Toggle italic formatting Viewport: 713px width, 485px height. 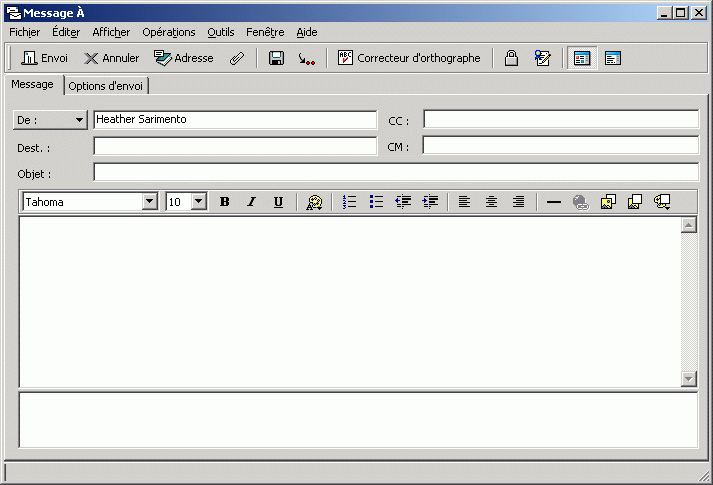[251, 202]
